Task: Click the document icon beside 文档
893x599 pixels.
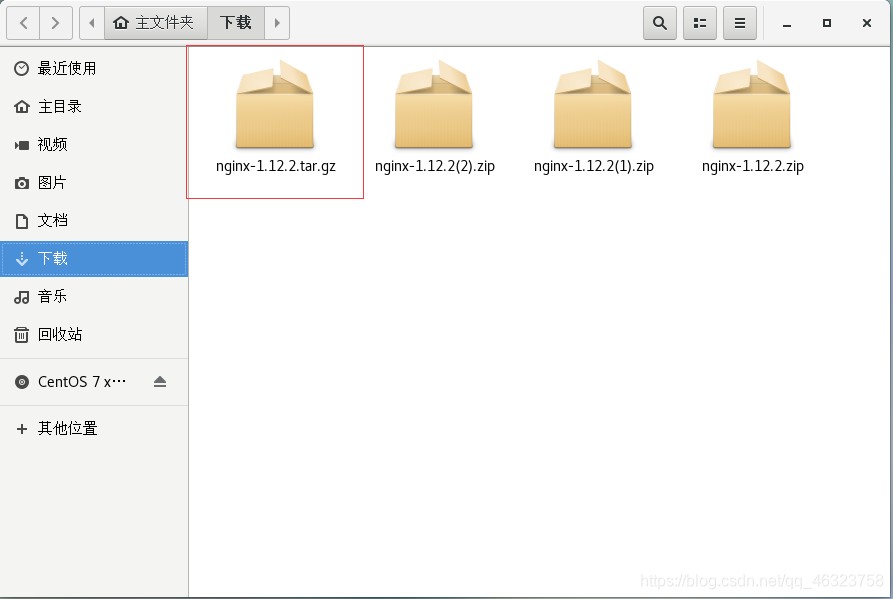Action: pyautogui.click(x=22, y=221)
